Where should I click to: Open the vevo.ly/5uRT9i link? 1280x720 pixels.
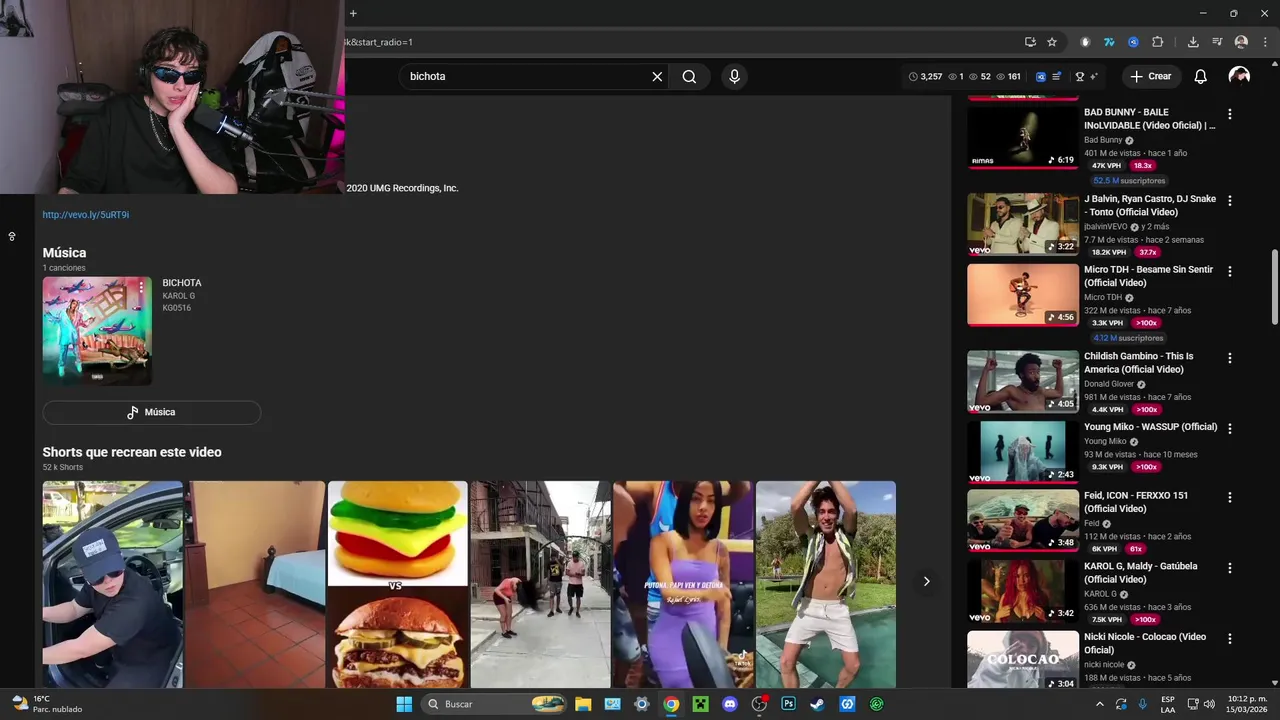85,215
